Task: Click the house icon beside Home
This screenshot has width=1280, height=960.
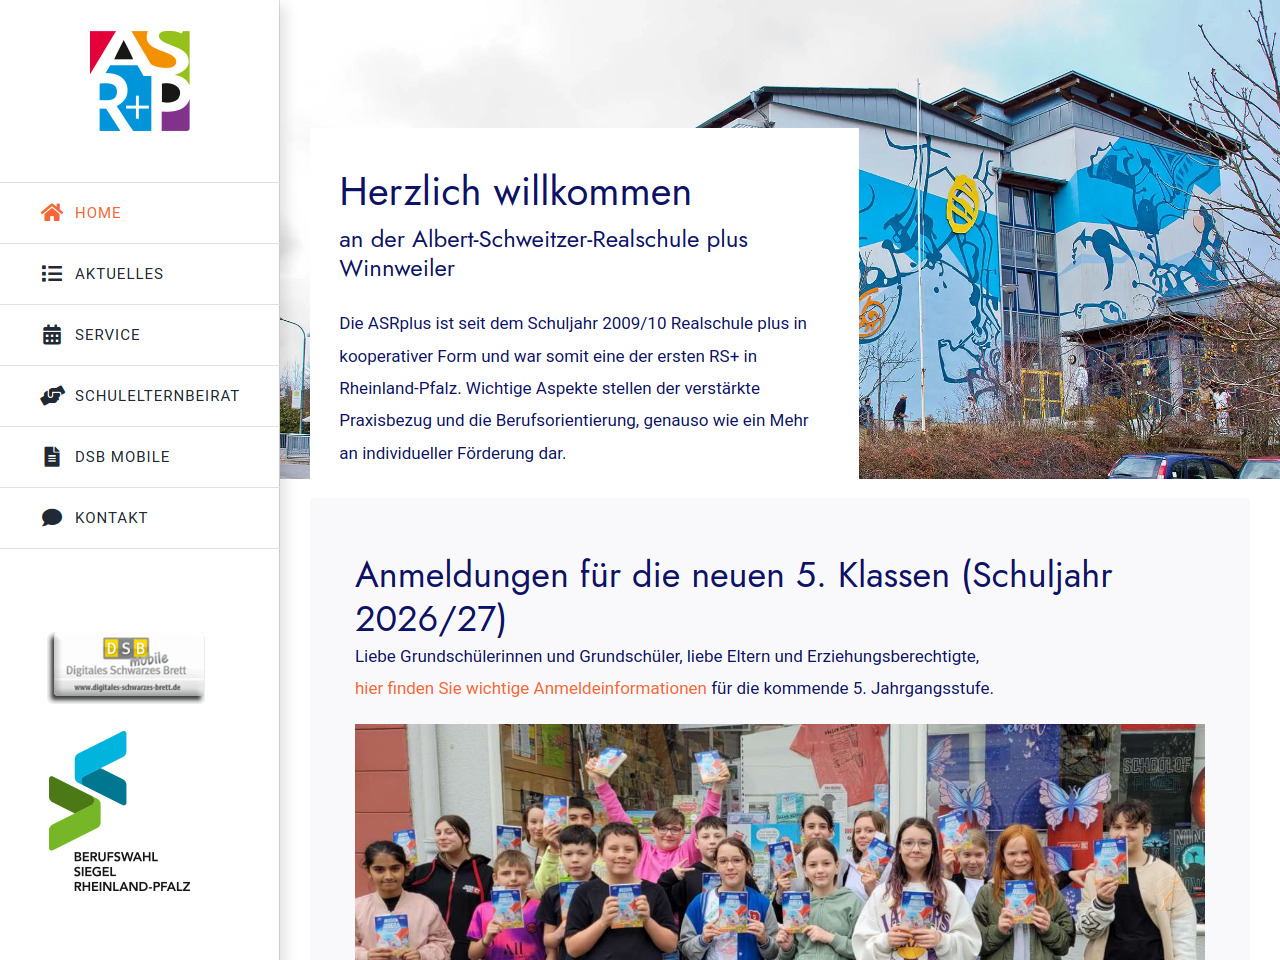Action: click(52, 213)
